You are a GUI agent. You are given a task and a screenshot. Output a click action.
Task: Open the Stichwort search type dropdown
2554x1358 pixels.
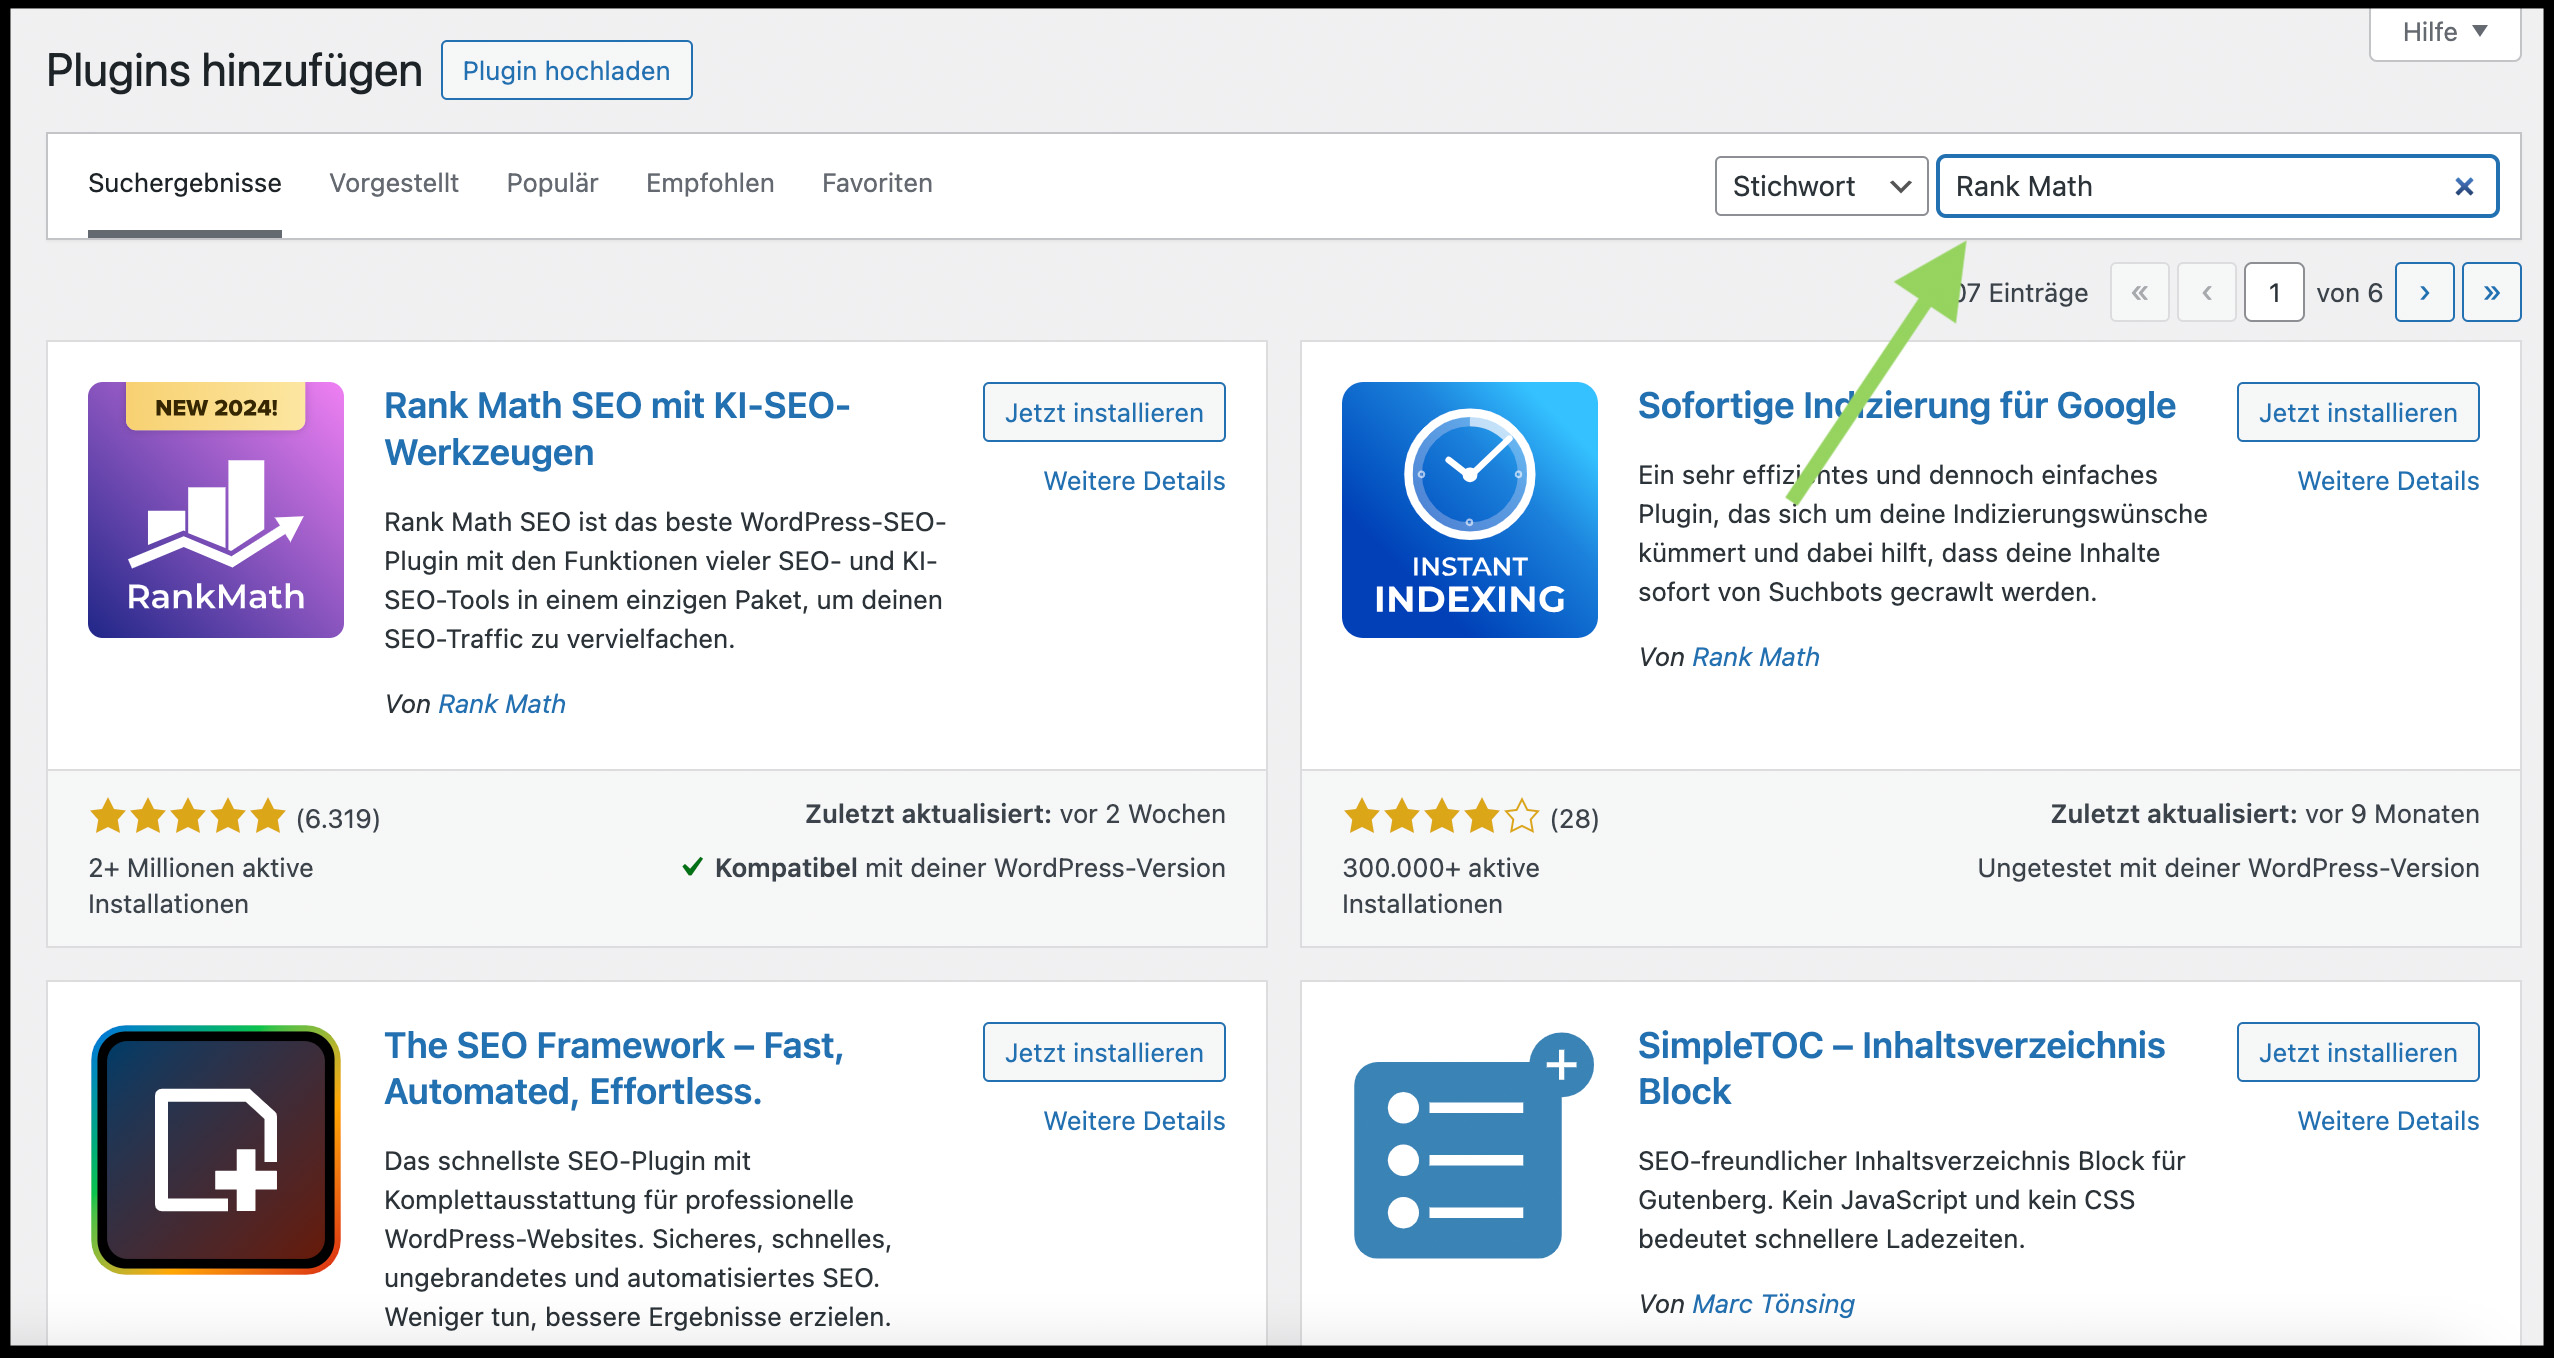tap(1821, 186)
